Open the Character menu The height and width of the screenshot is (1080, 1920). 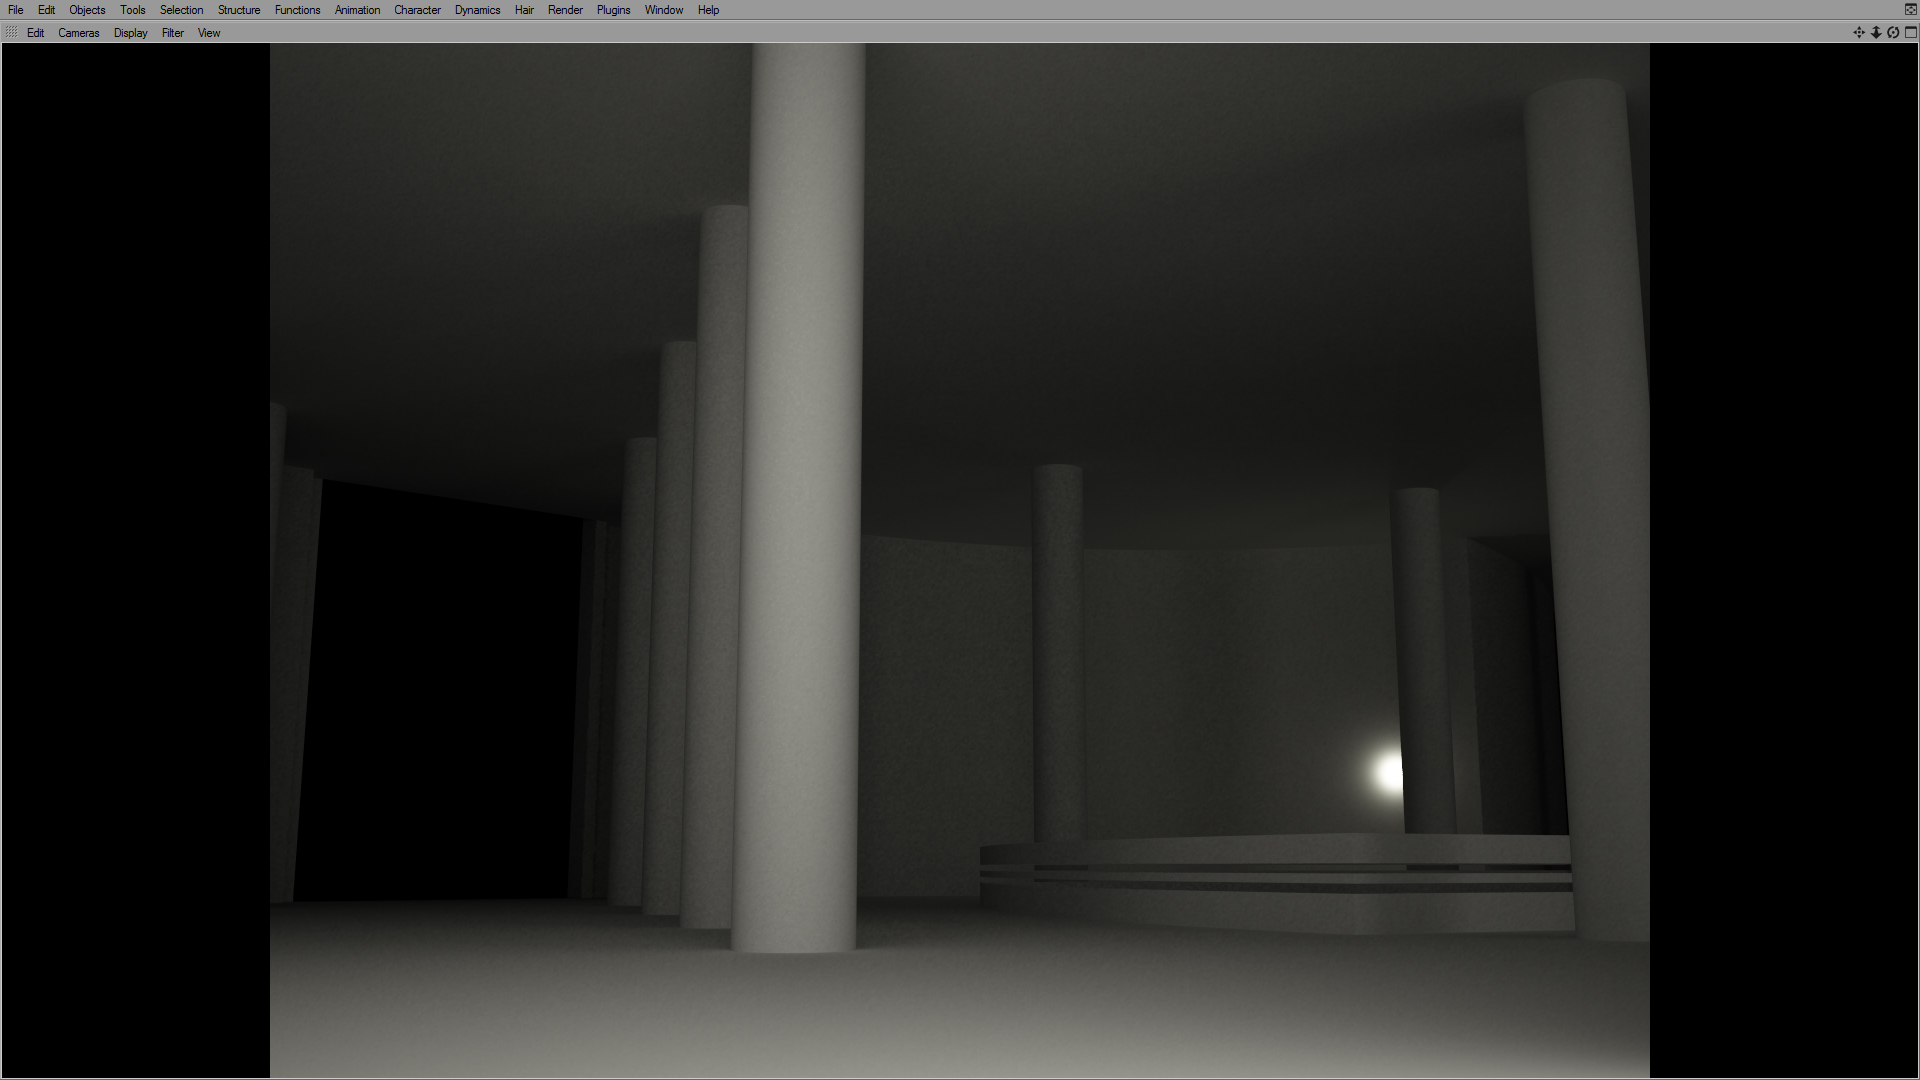[417, 10]
